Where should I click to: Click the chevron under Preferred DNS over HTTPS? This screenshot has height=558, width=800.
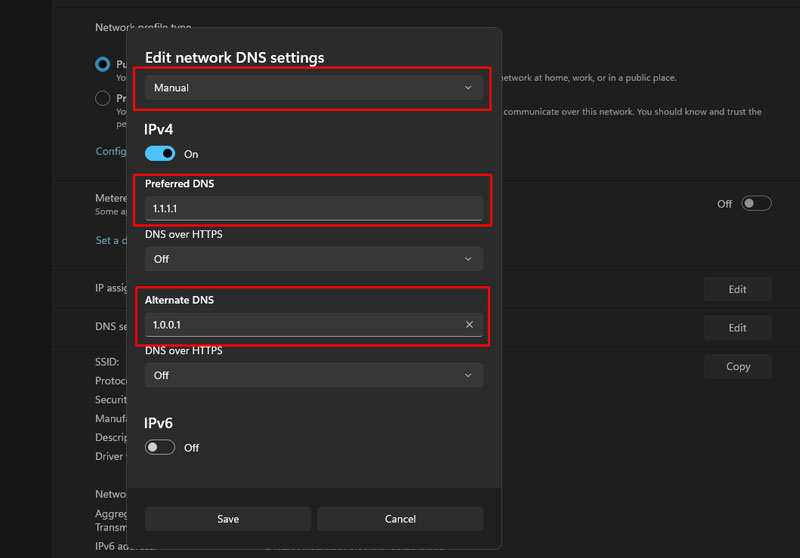coord(468,259)
